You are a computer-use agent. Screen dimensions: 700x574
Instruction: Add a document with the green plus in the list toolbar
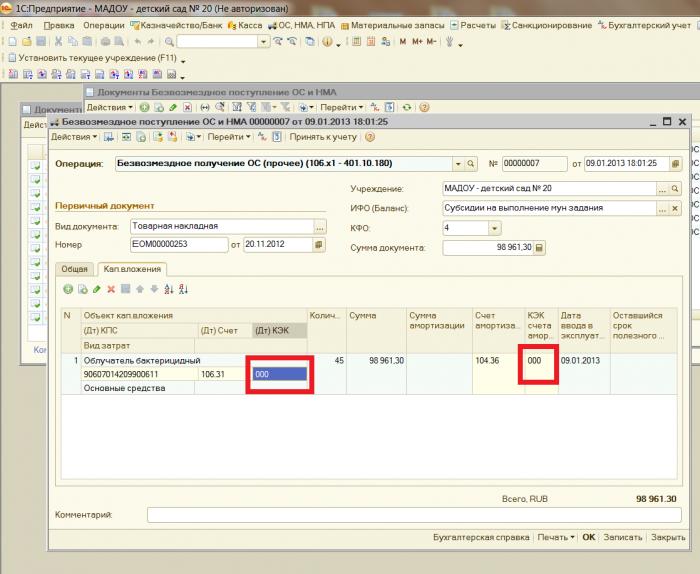coord(144,107)
